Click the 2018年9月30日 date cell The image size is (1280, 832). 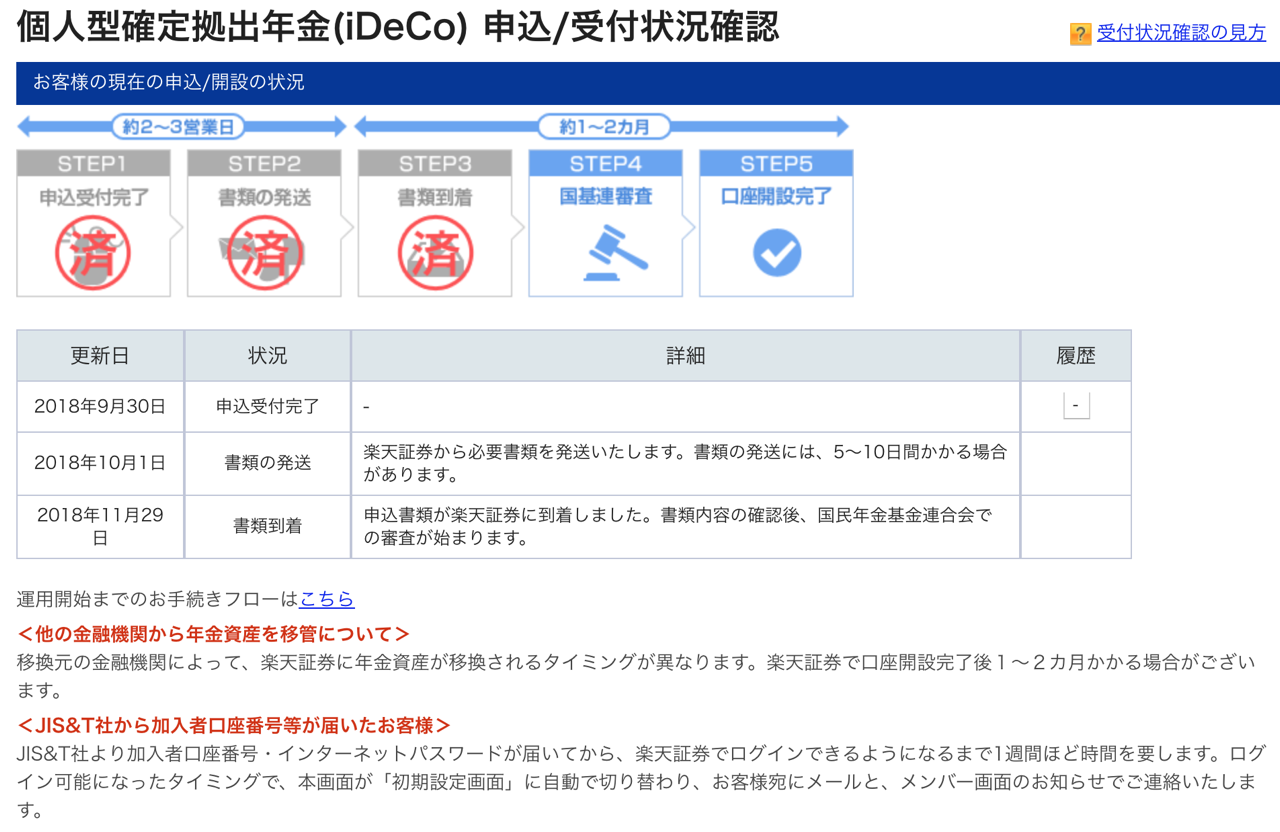pos(100,407)
